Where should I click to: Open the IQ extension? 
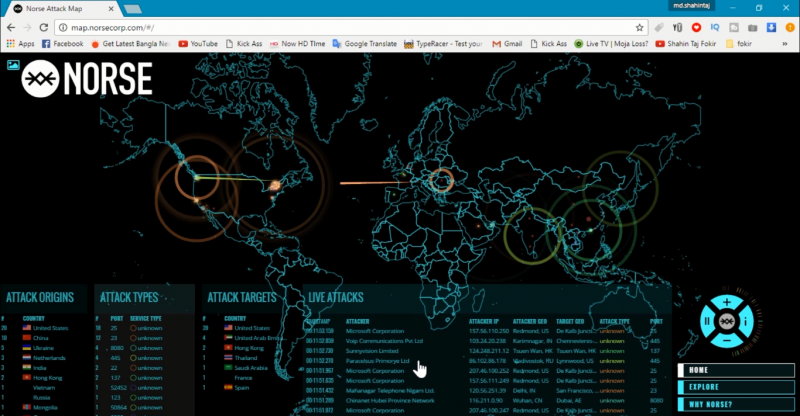point(715,28)
